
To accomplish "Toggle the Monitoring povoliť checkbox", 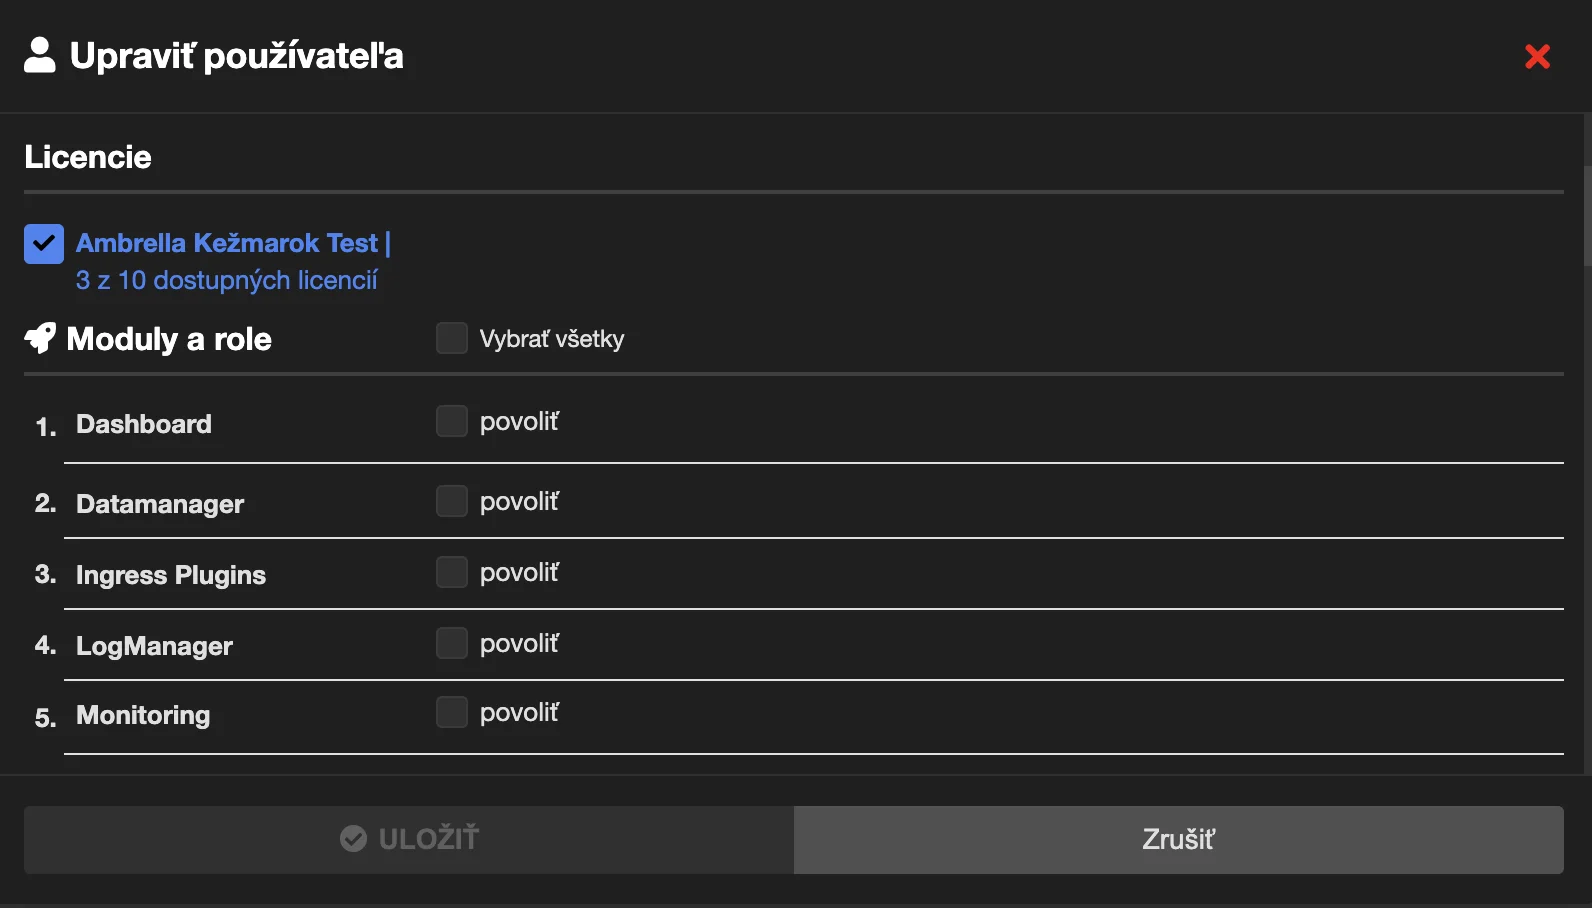I will (452, 712).
